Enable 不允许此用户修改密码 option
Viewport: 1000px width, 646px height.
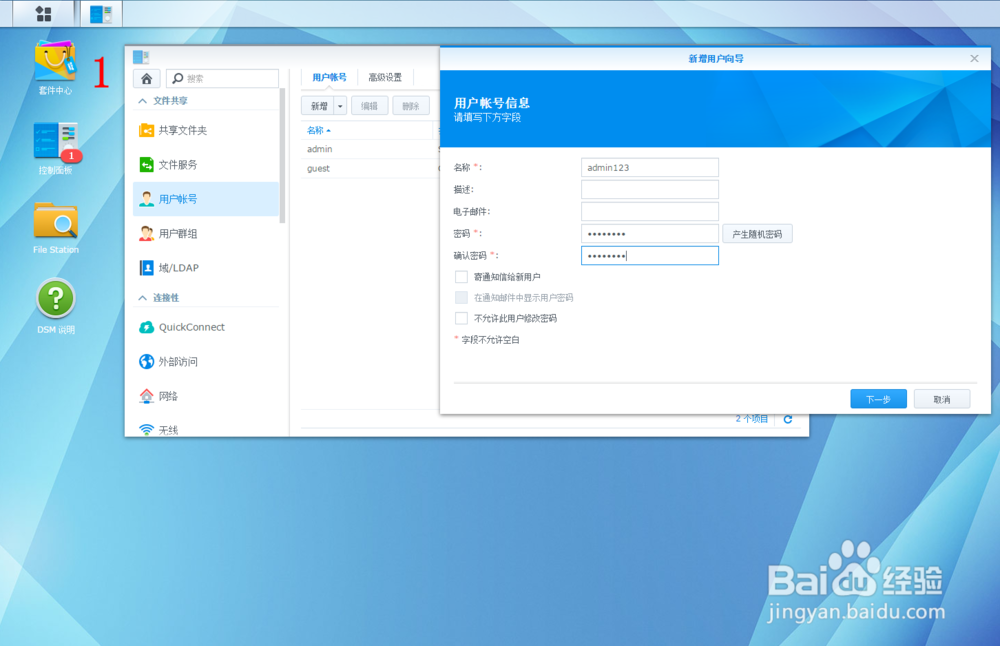[459, 319]
